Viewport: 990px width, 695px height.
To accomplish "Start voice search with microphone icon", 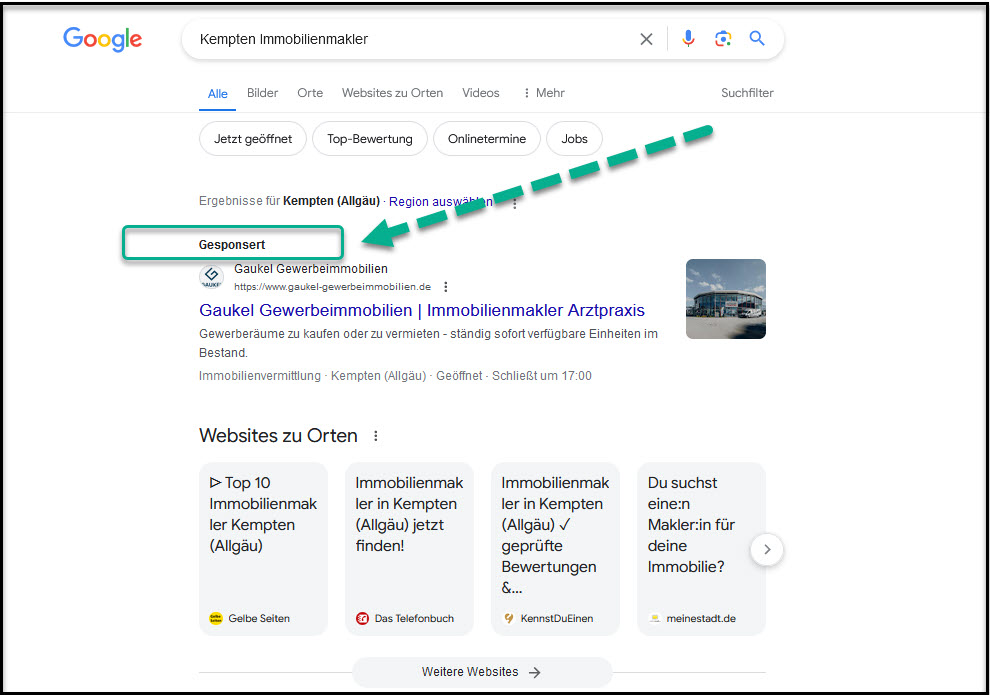I will click(688, 39).
